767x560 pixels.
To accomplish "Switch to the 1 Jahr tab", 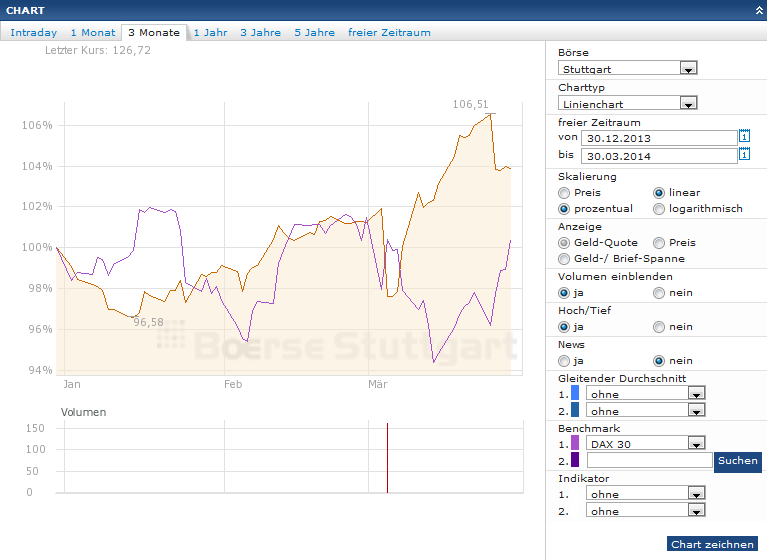I will (210, 32).
